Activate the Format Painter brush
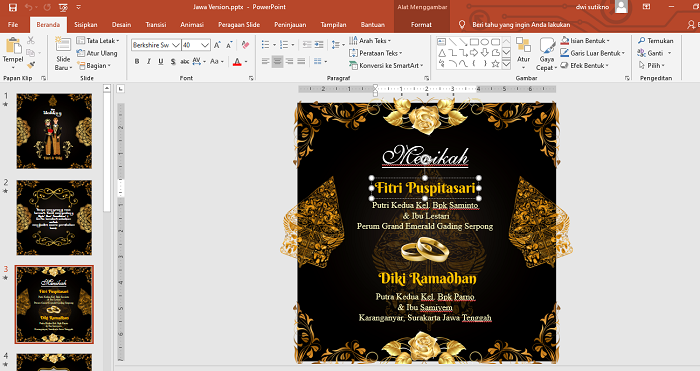The width and height of the screenshot is (700, 371). [30, 65]
